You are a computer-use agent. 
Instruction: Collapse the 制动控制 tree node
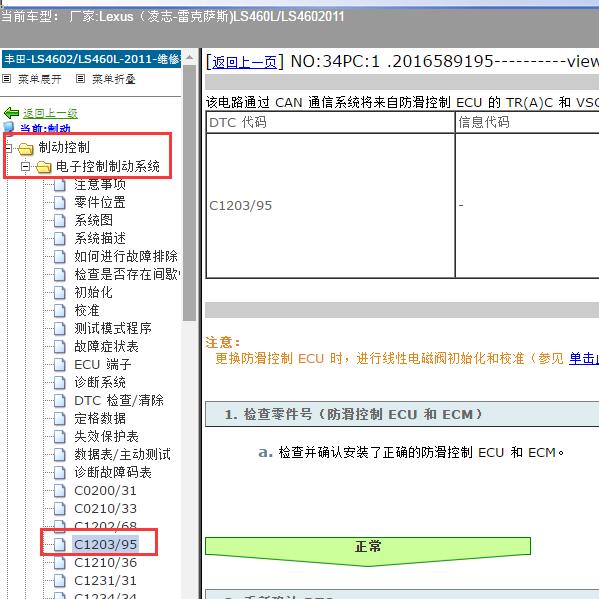pyautogui.click(x=8, y=148)
